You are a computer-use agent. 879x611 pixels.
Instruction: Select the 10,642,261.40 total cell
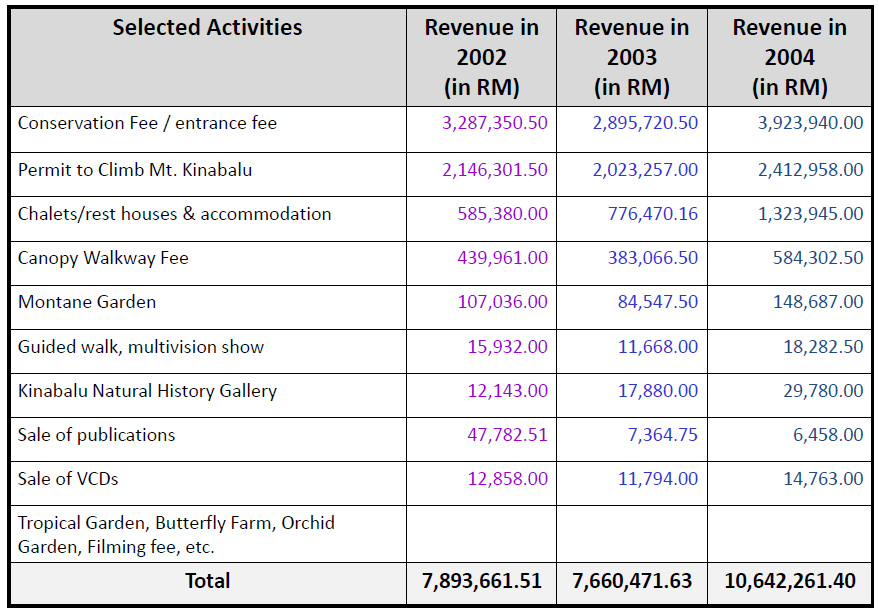click(791, 581)
